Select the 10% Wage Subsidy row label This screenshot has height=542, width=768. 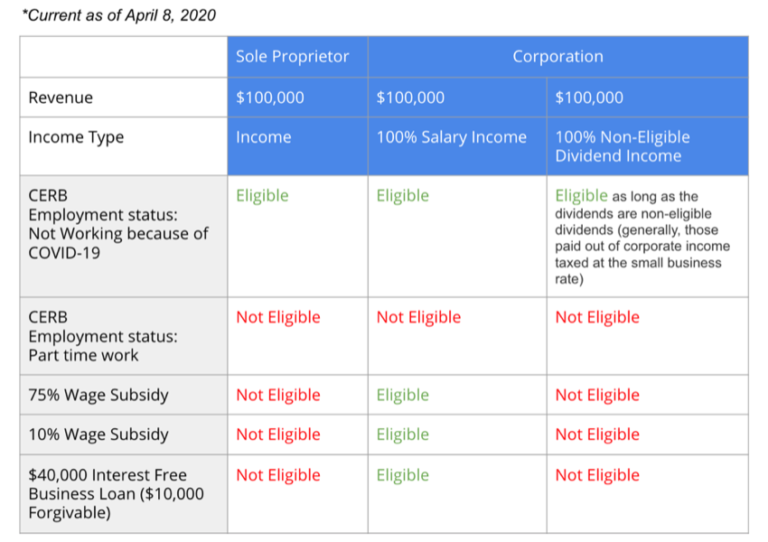[98, 434]
